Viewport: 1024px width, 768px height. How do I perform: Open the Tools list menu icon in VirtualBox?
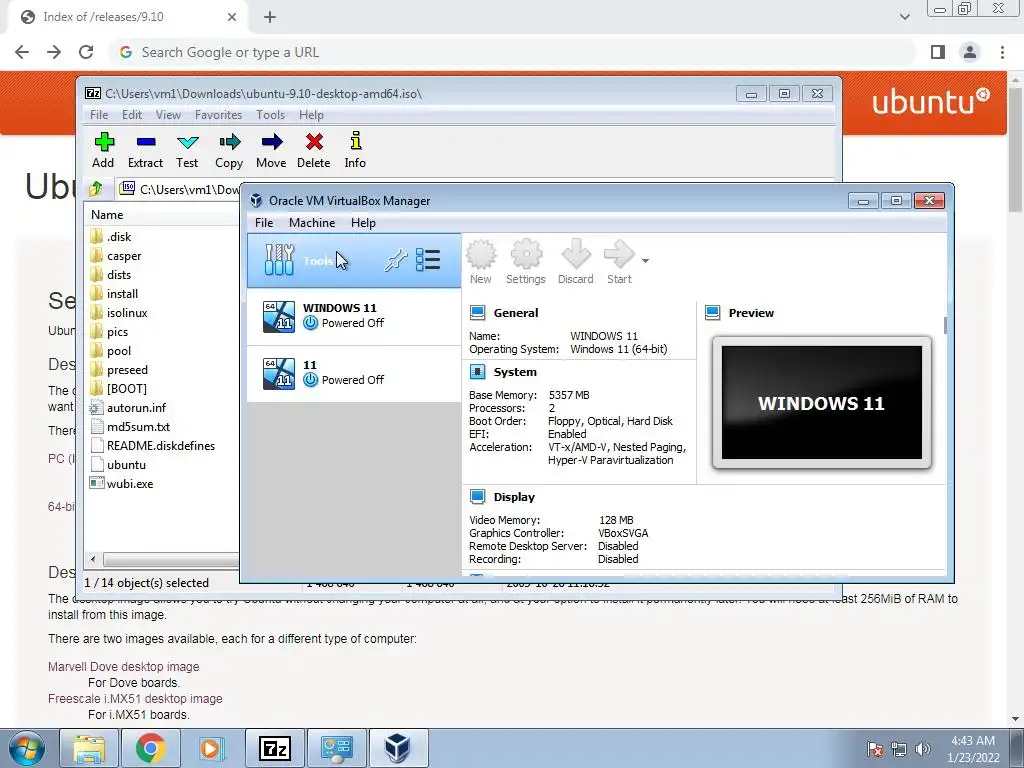[x=428, y=260]
